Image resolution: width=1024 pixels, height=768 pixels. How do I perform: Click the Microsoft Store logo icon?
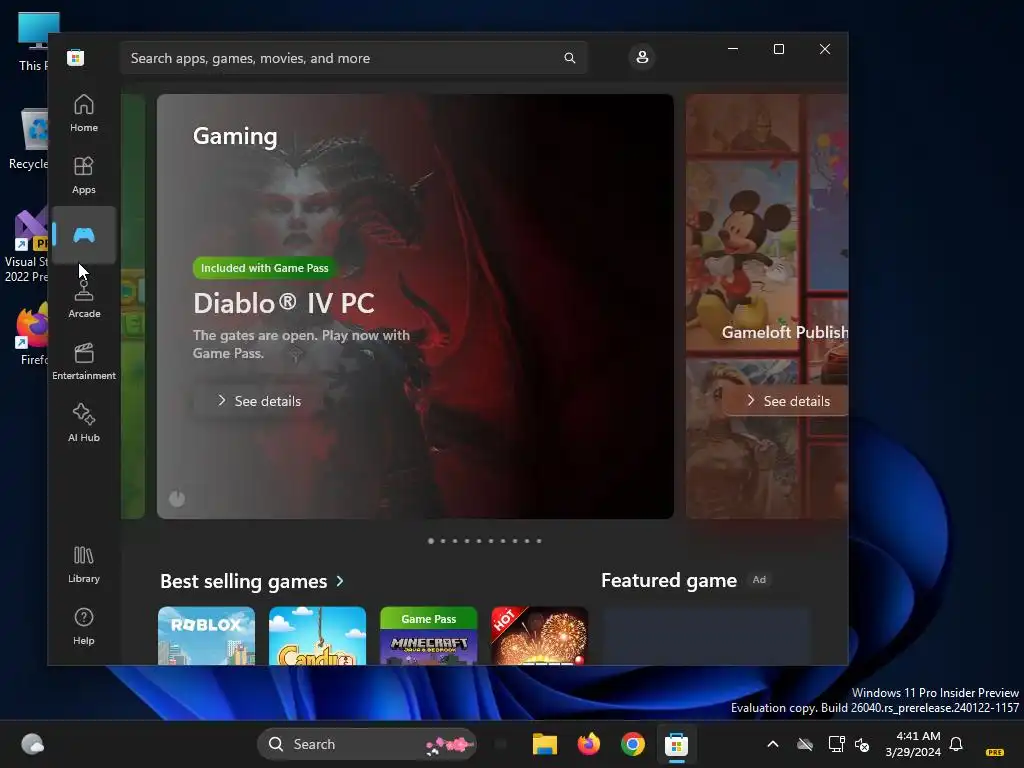pos(76,57)
